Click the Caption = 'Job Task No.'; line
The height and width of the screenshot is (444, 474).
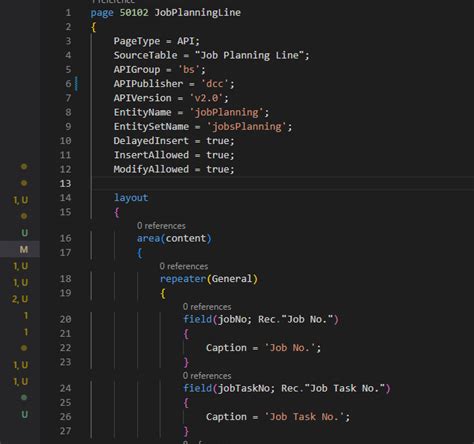[x=278, y=417]
